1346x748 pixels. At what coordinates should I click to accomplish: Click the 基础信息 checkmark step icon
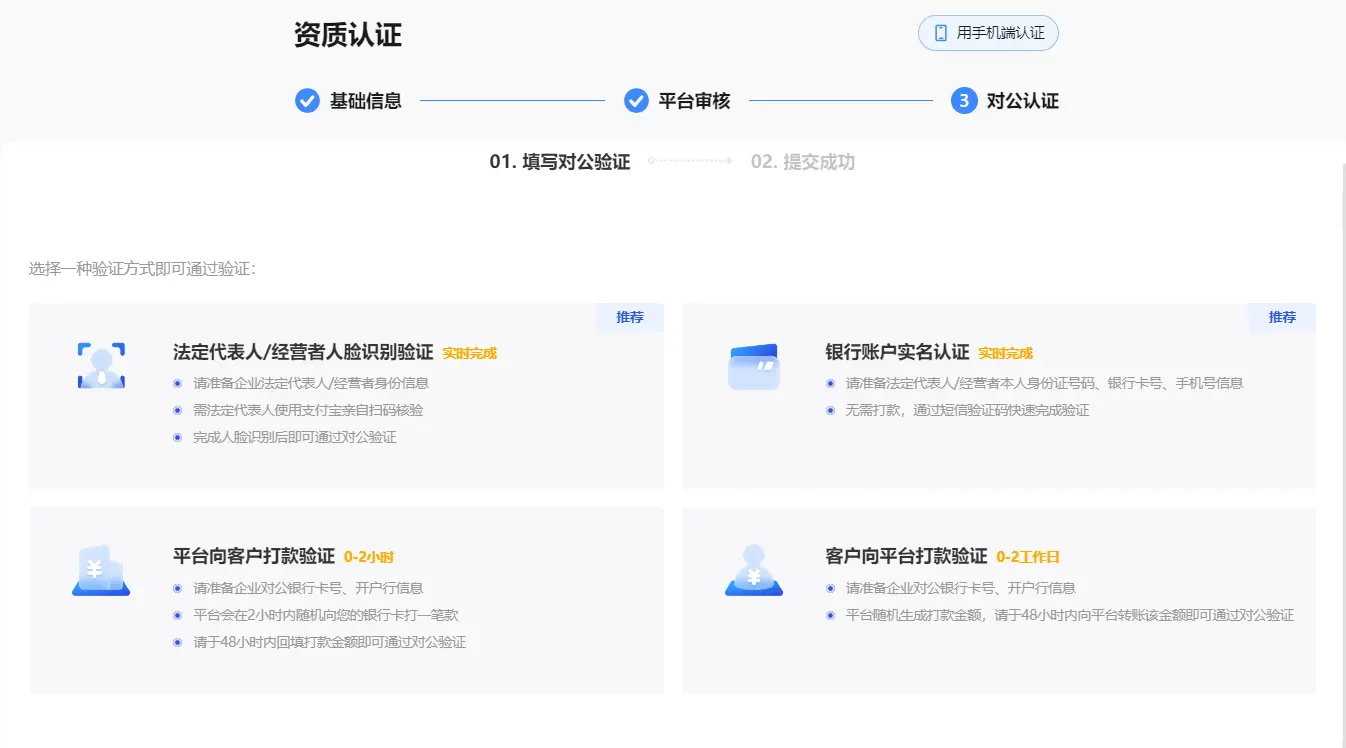pyautogui.click(x=307, y=101)
